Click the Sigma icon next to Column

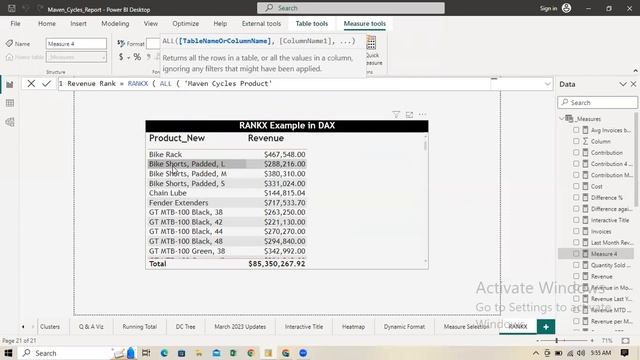(585, 141)
